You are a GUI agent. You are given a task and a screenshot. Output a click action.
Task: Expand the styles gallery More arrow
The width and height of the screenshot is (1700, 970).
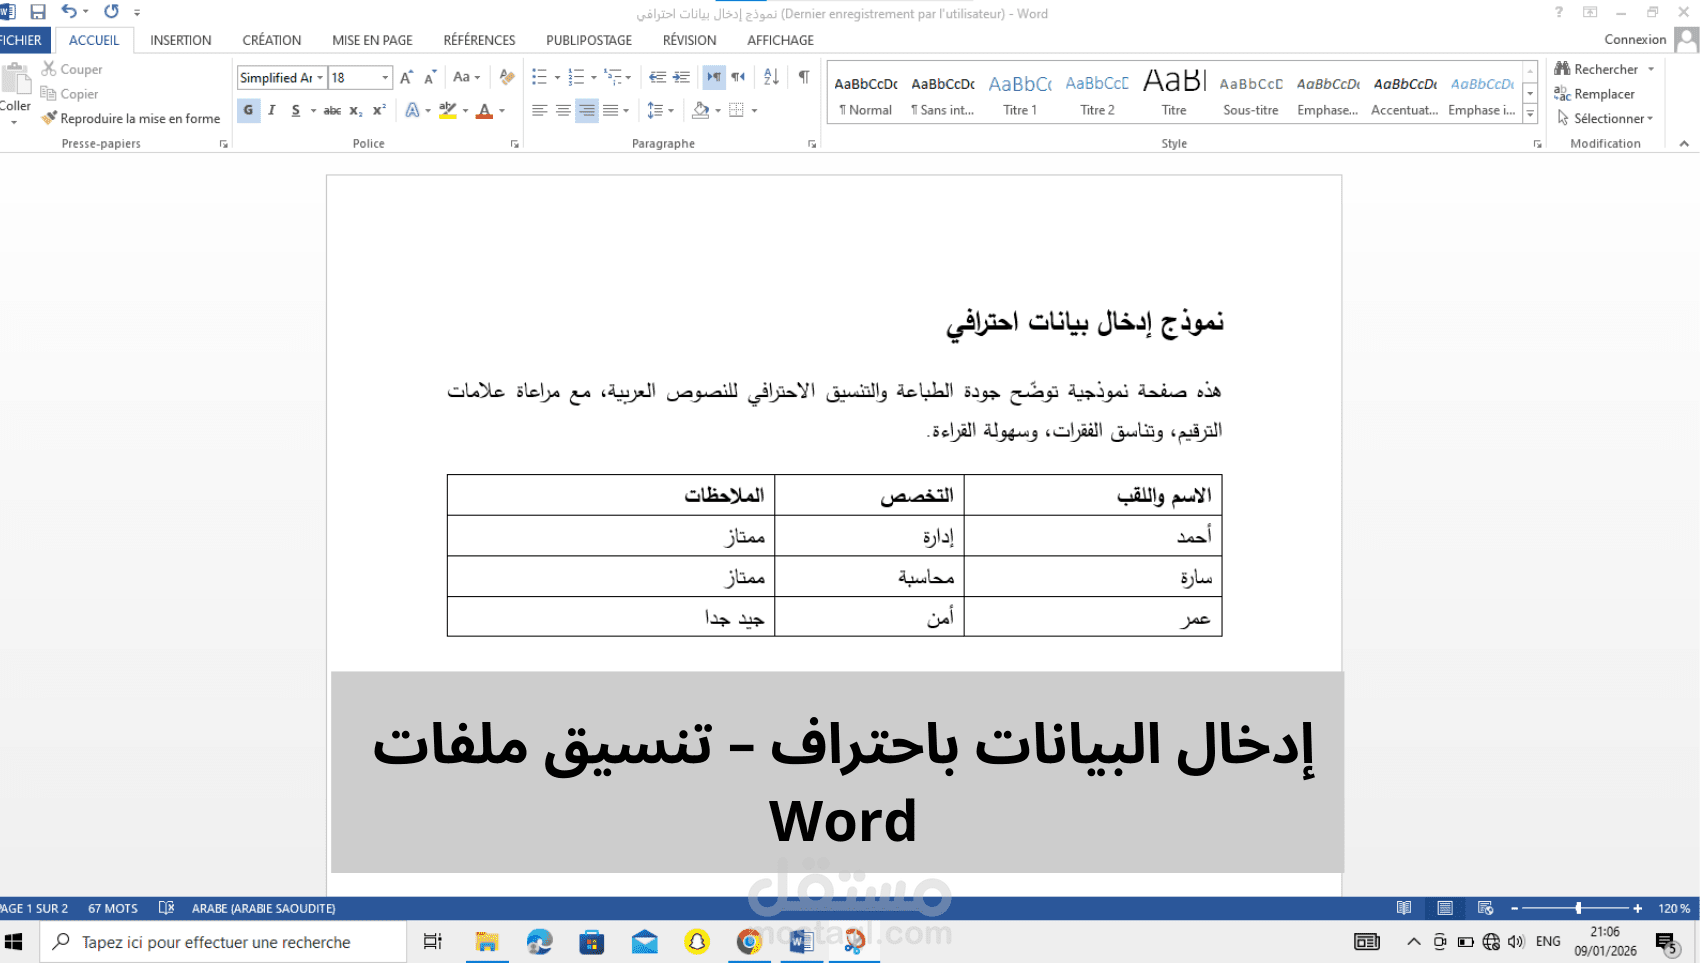click(x=1530, y=114)
